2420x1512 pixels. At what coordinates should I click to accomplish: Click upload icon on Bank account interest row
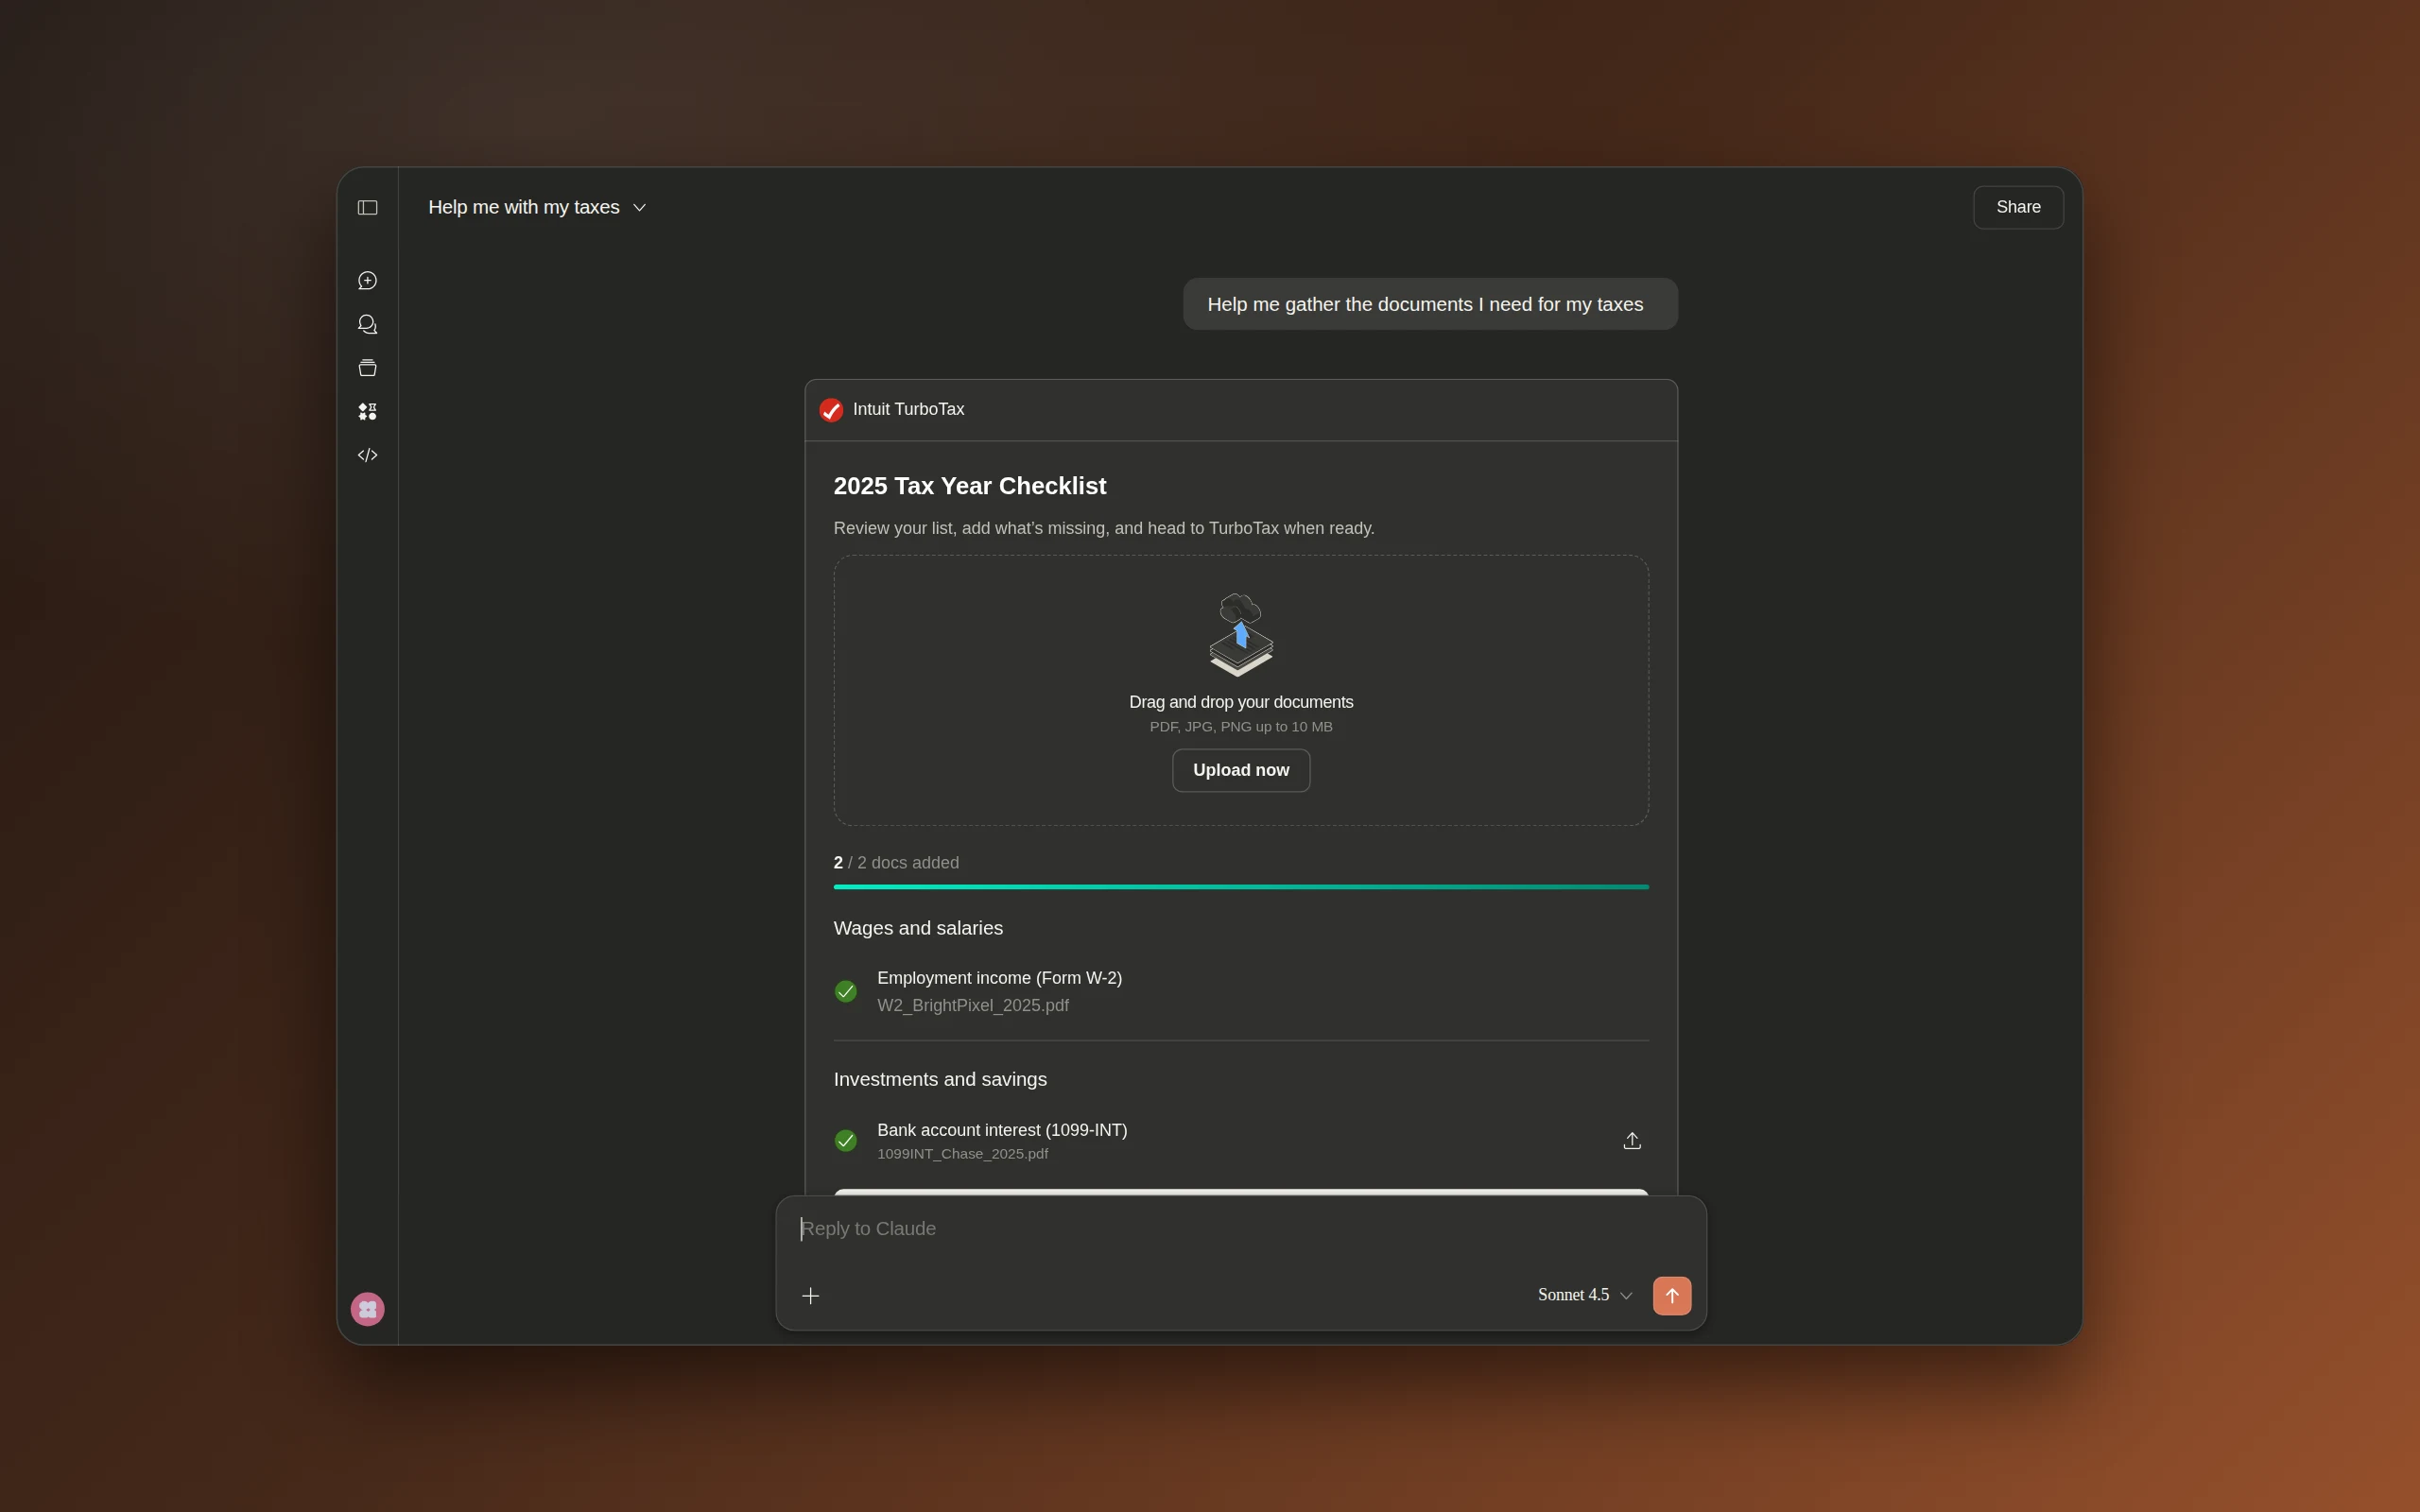pos(1632,1140)
